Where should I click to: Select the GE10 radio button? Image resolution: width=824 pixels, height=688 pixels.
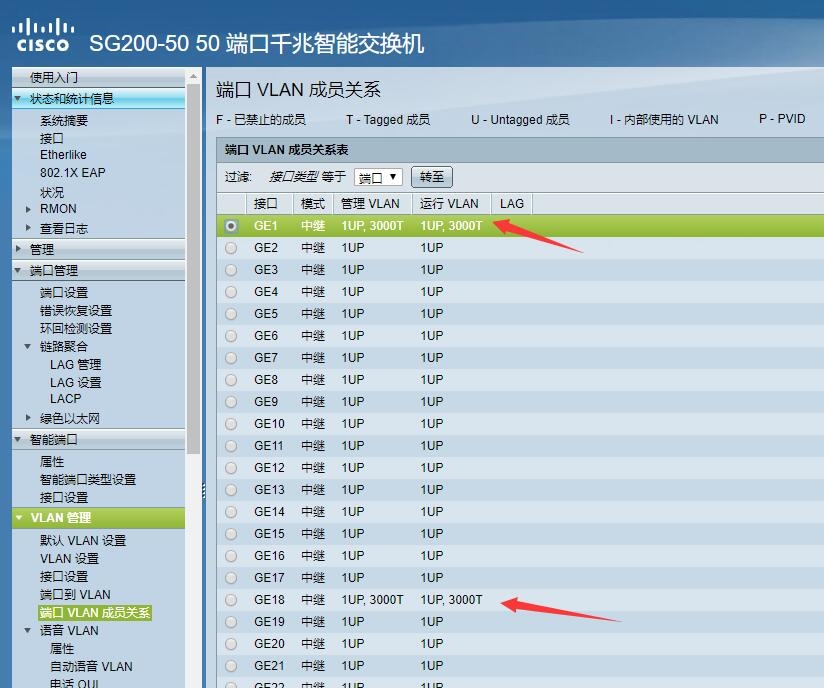(231, 424)
